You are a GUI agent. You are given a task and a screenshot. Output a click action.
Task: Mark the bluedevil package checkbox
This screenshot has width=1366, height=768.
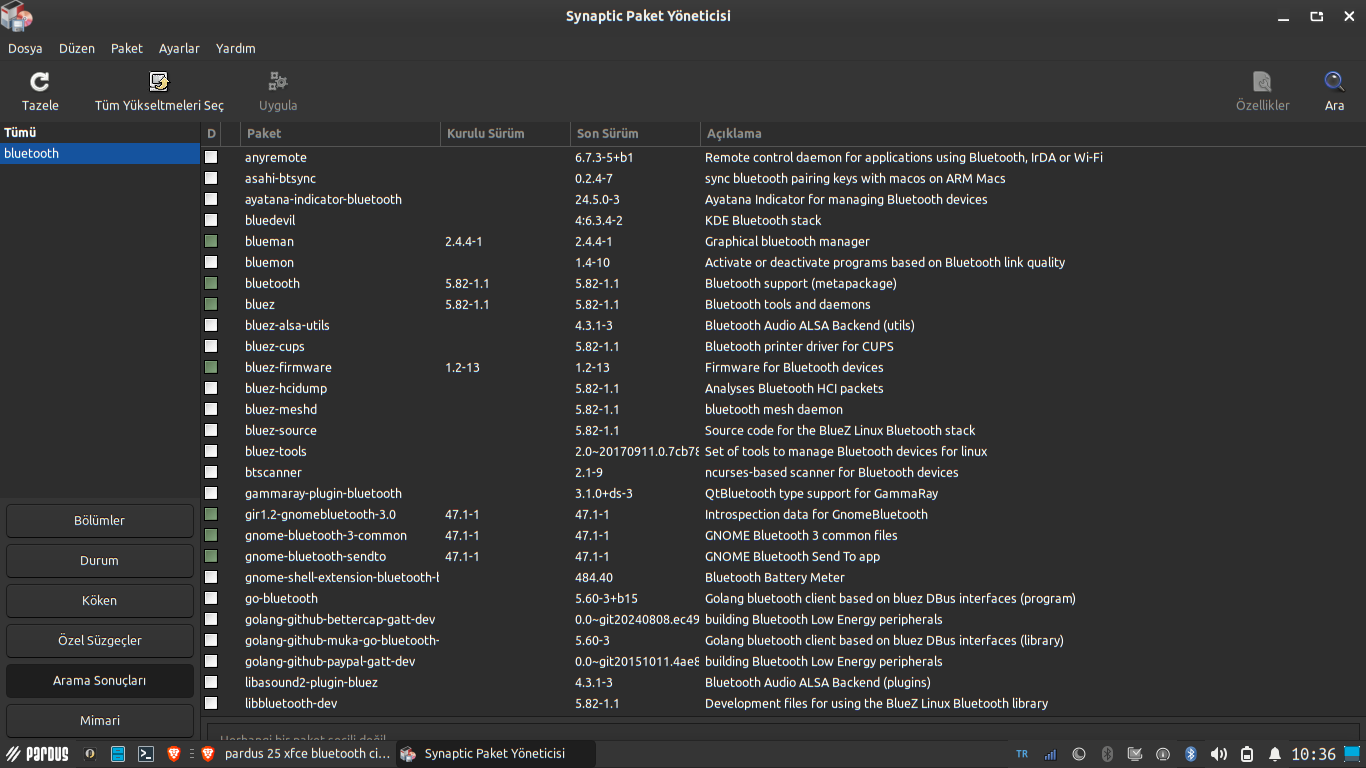click(211, 220)
